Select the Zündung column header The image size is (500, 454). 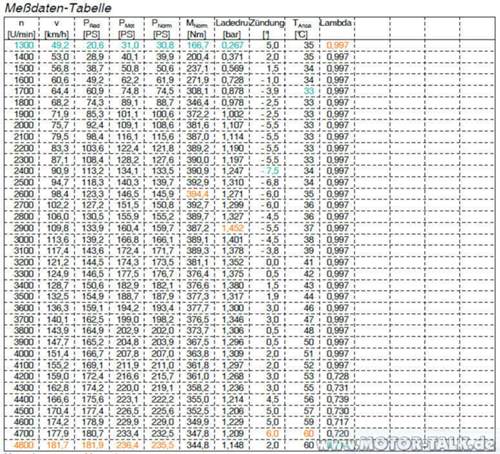coord(267,28)
